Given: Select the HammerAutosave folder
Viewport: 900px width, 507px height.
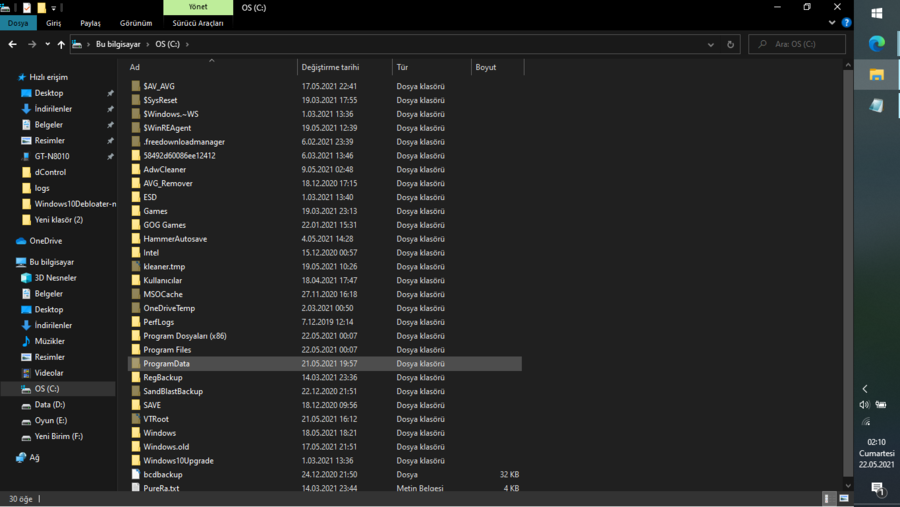Looking at the screenshot, I should tap(175, 239).
